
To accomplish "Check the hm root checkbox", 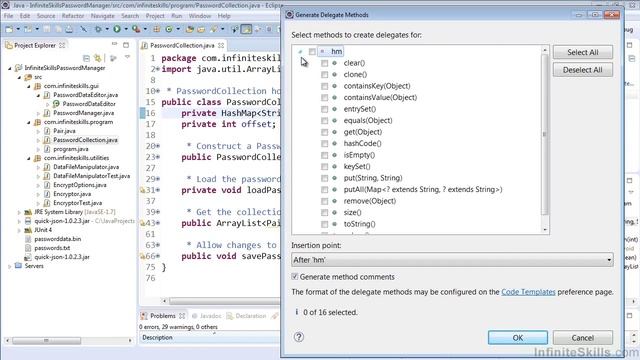I will pos(312,51).
